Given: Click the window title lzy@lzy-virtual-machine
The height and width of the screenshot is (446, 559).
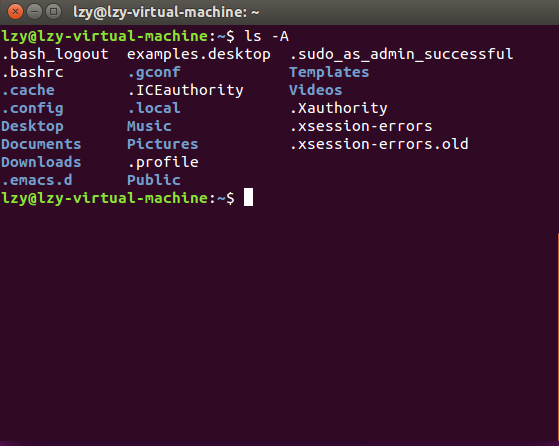Looking at the screenshot, I should tap(166, 12).
